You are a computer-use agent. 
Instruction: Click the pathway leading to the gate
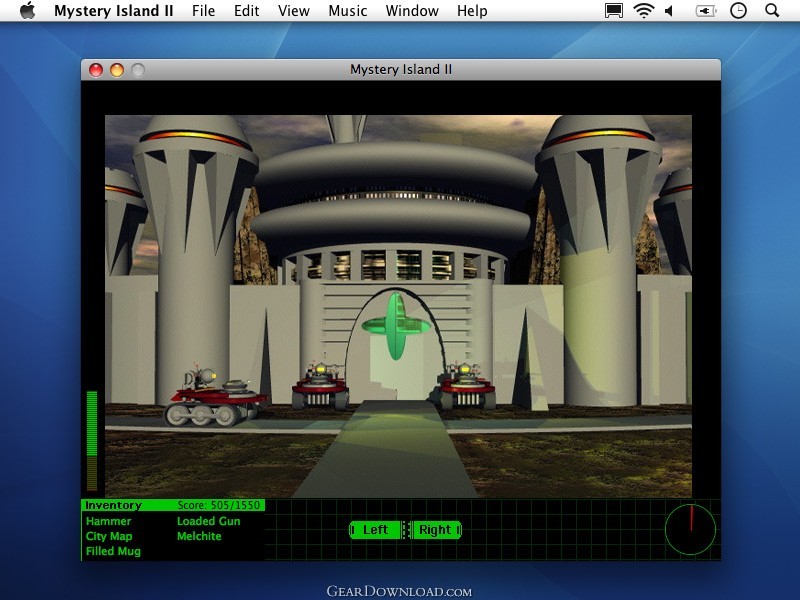click(x=387, y=449)
